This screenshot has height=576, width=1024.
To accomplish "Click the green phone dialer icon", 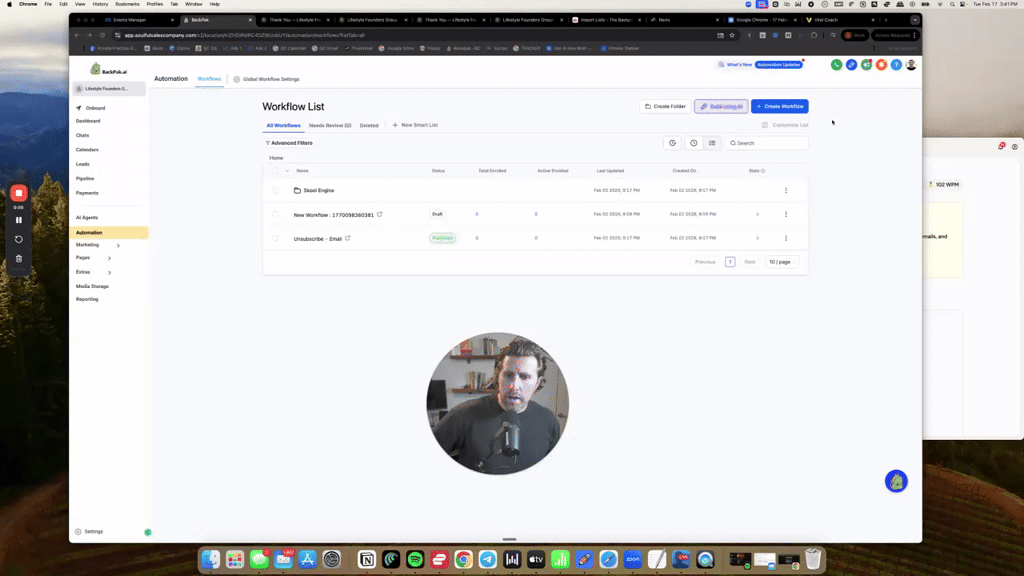I will pos(836,65).
